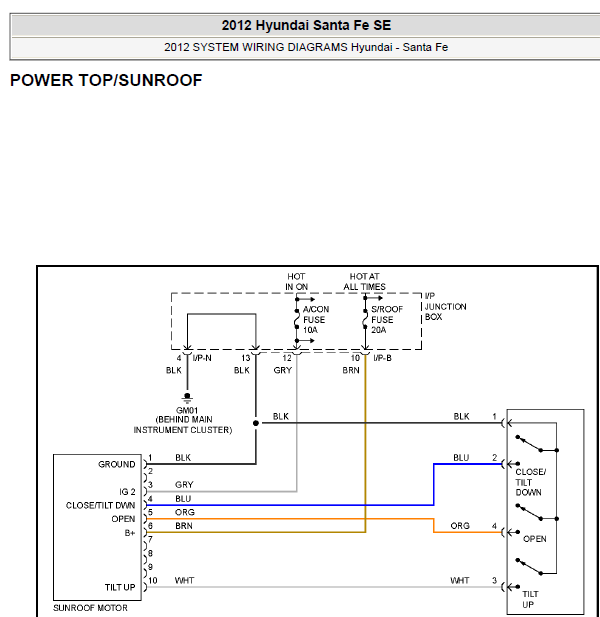Click the 'TILT UP' switch label in switch box
The image size is (600, 617).
click(530, 599)
